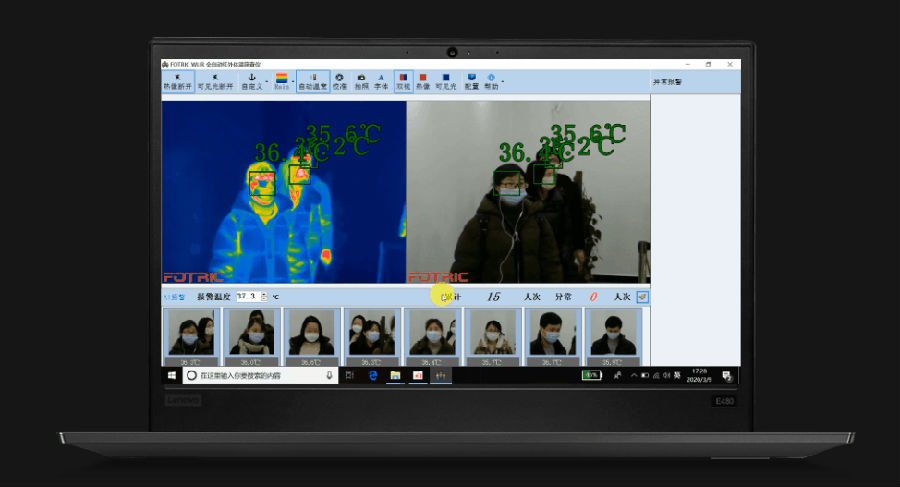Open face thumbnail labeled 36.4℃
This screenshot has height=487, width=900.
[432, 337]
